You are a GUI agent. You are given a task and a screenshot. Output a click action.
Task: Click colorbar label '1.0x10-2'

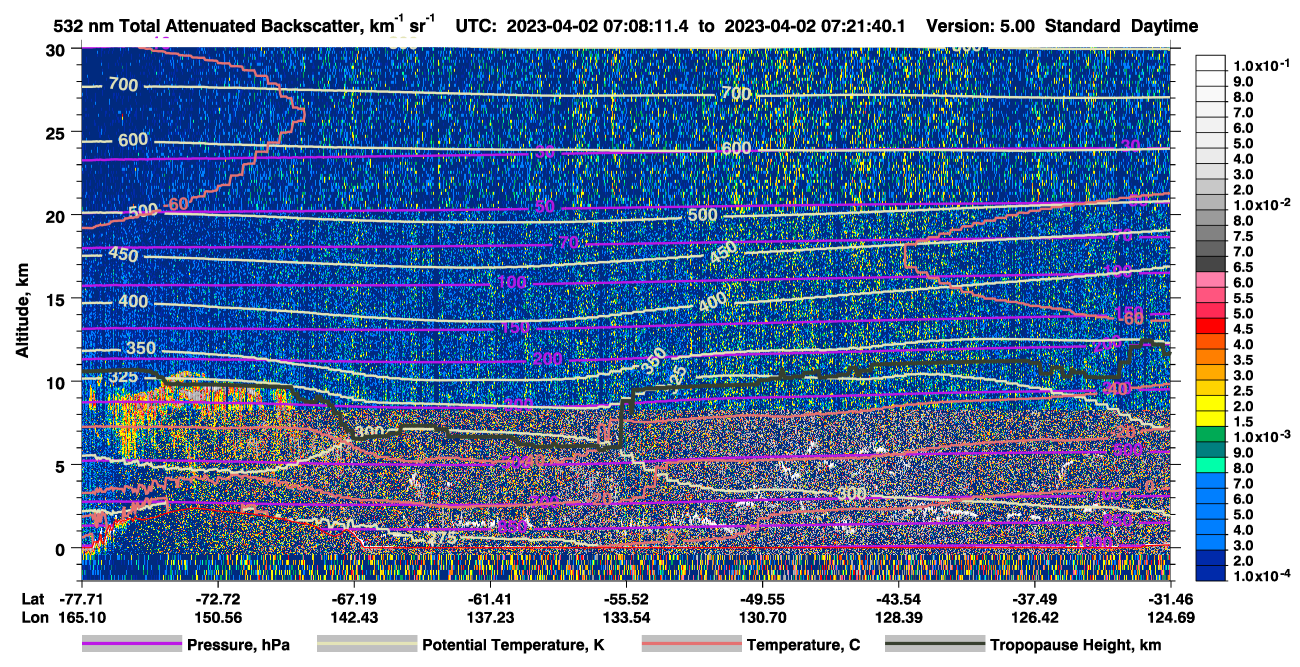click(1262, 204)
